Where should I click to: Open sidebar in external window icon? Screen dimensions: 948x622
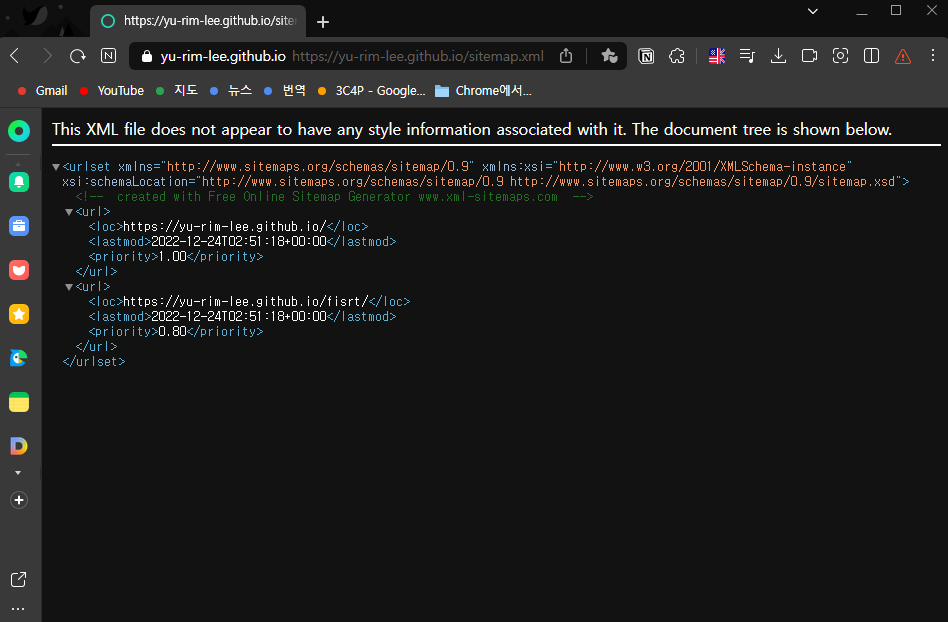pos(19,580)
